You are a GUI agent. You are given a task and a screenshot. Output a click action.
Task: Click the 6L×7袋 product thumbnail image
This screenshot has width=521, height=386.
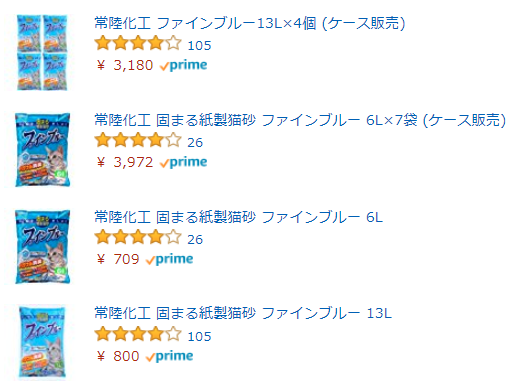[x=43, y=150]
